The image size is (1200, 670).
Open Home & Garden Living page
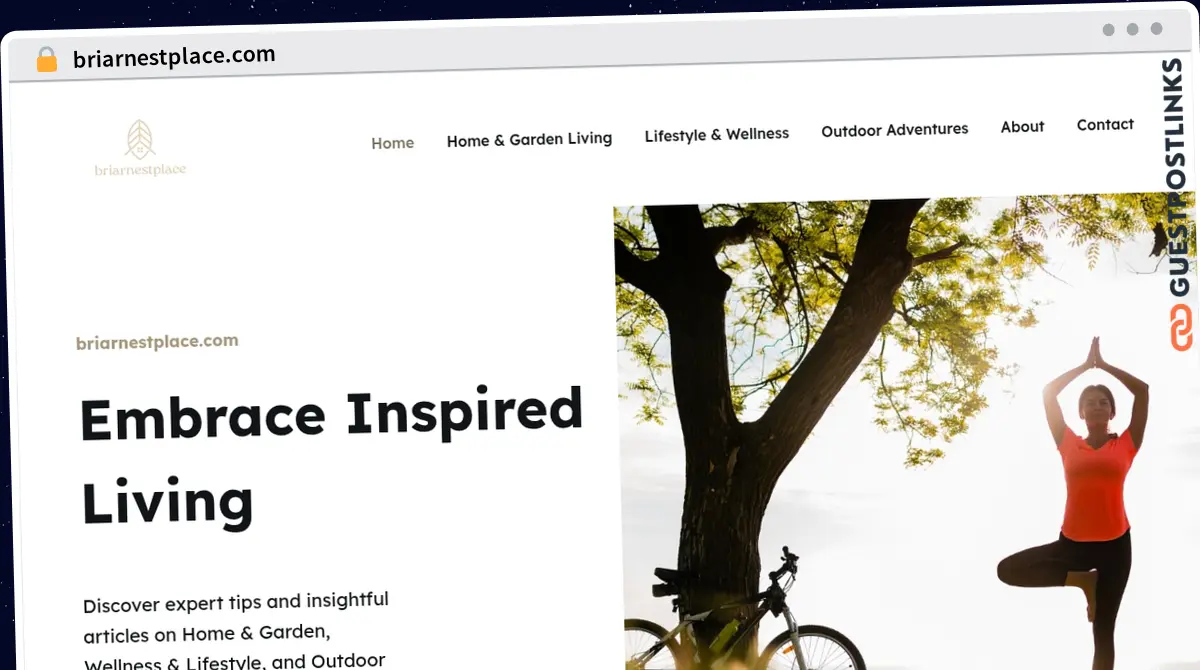pos(529,140)
